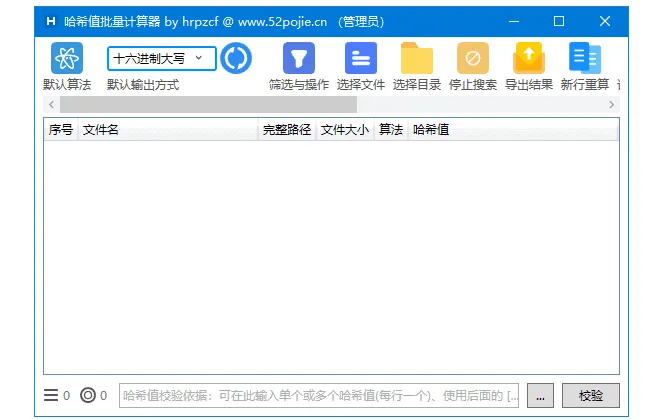Choose files with the 选择文件 icon

click(361, 58)
